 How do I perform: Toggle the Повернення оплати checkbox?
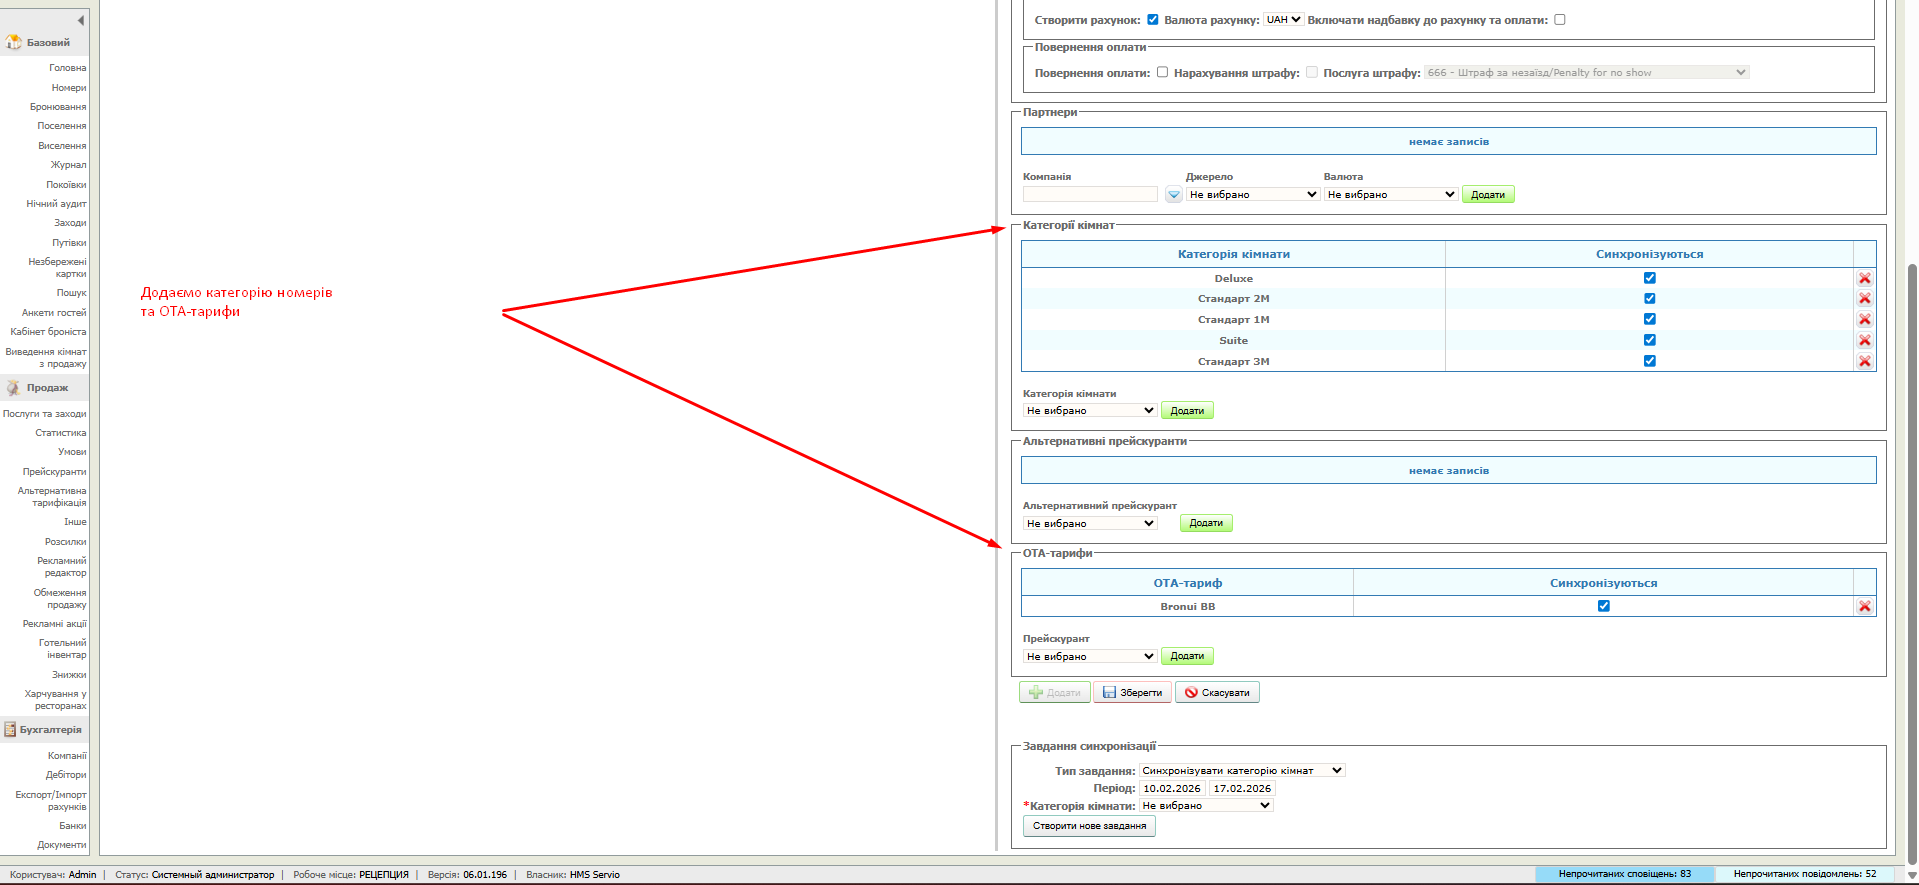tap(1162, 72)
